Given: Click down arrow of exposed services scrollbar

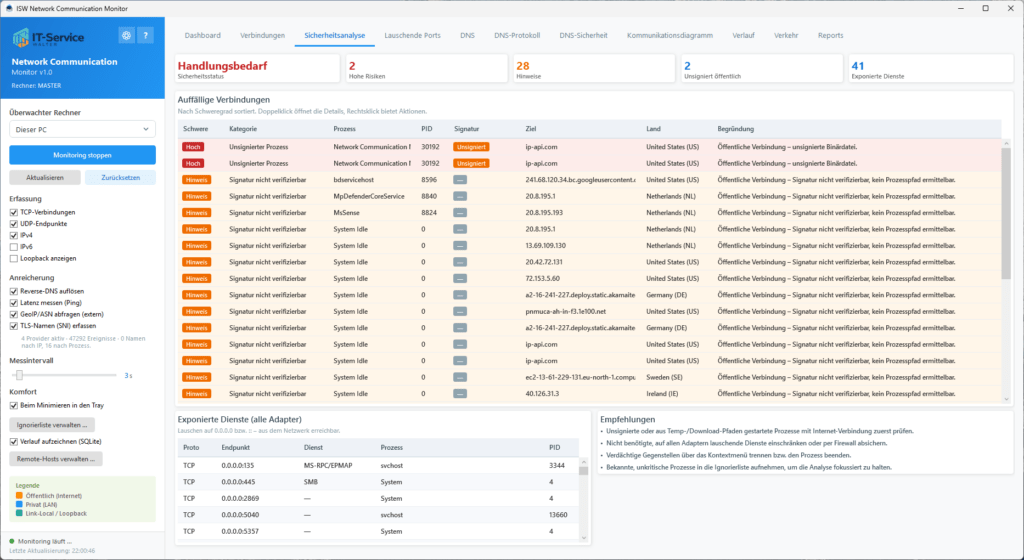Looking at the screenshot, I should (583, 538).
